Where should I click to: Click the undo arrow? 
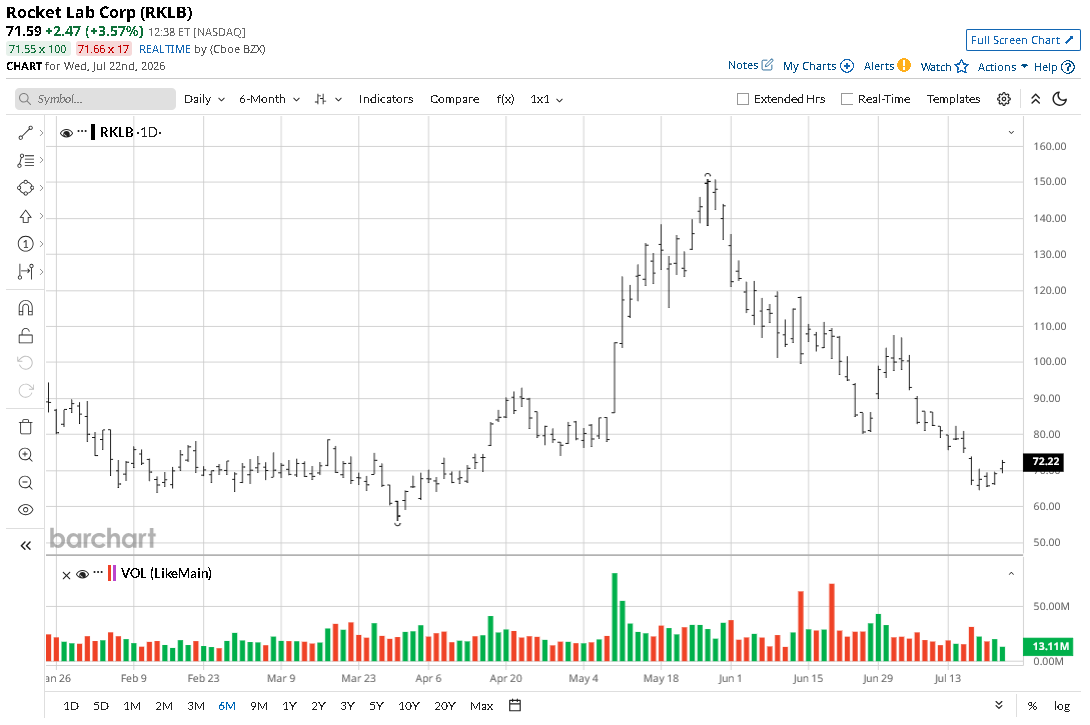click(25, 363)
